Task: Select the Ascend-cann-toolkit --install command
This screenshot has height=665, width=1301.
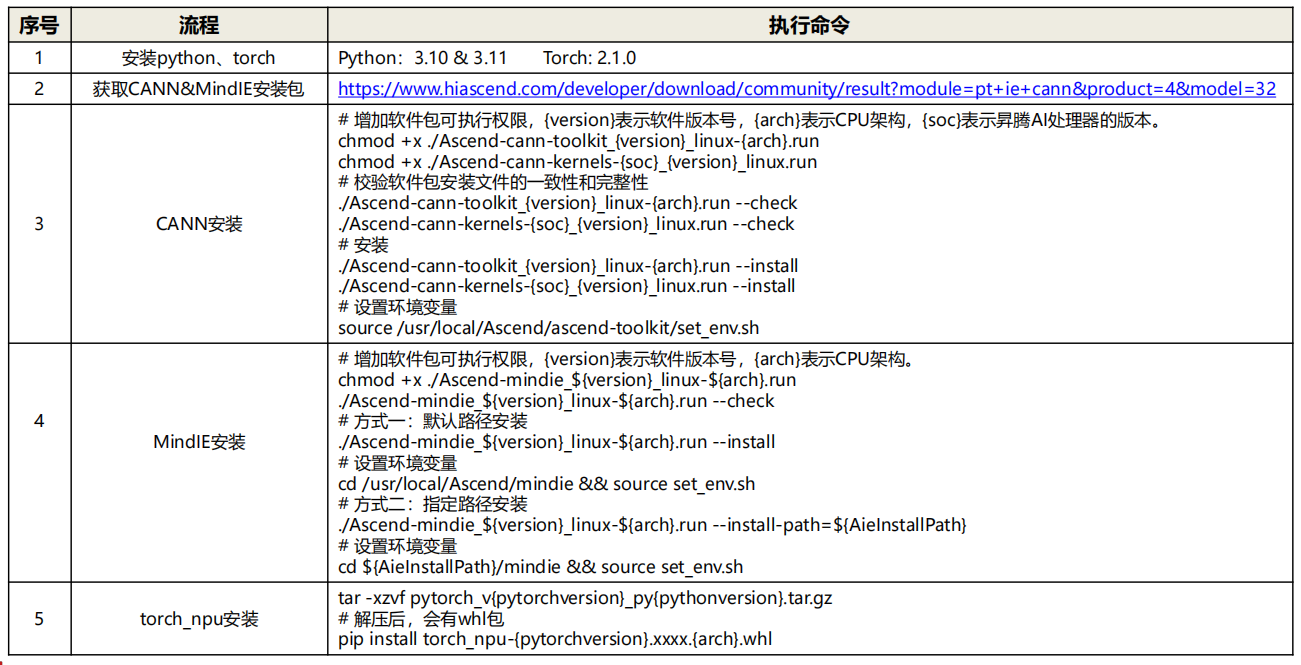Action: coord(568,266)
